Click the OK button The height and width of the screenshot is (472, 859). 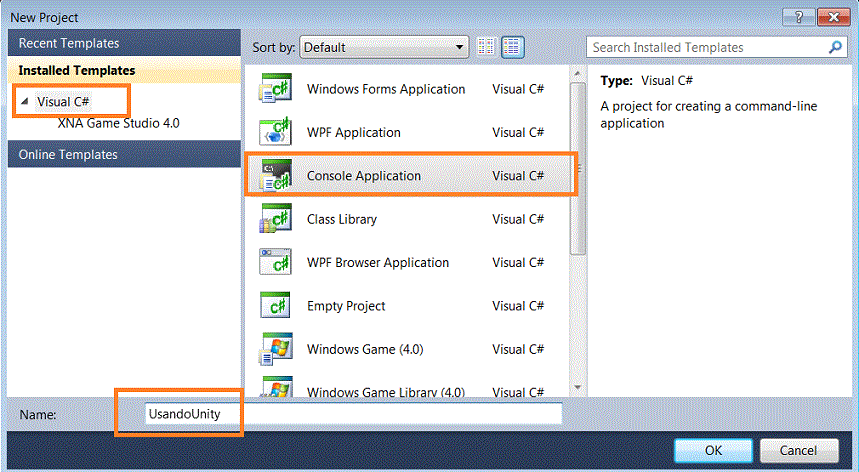coord(713,450)
